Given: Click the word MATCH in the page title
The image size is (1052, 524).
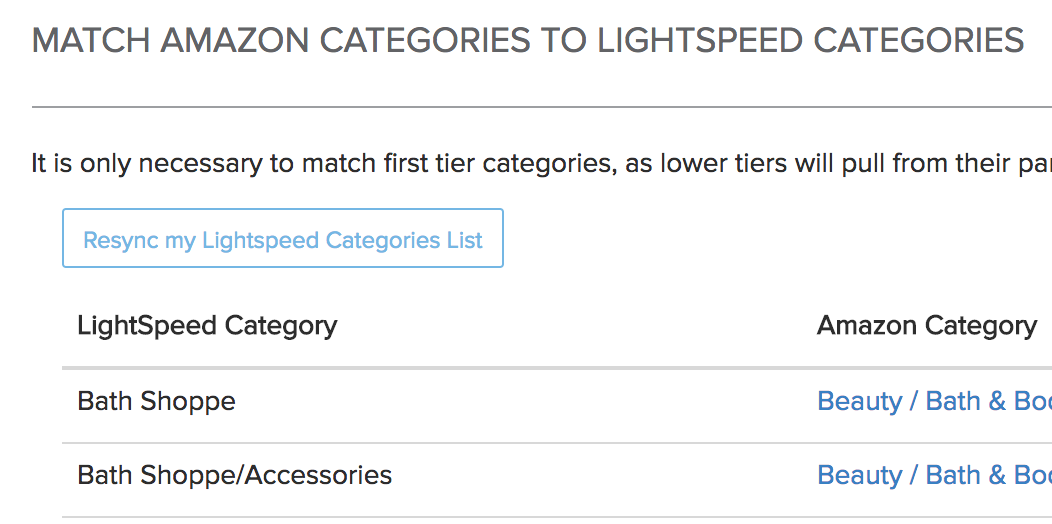Looking at the screenshot, I should point(92,41).
